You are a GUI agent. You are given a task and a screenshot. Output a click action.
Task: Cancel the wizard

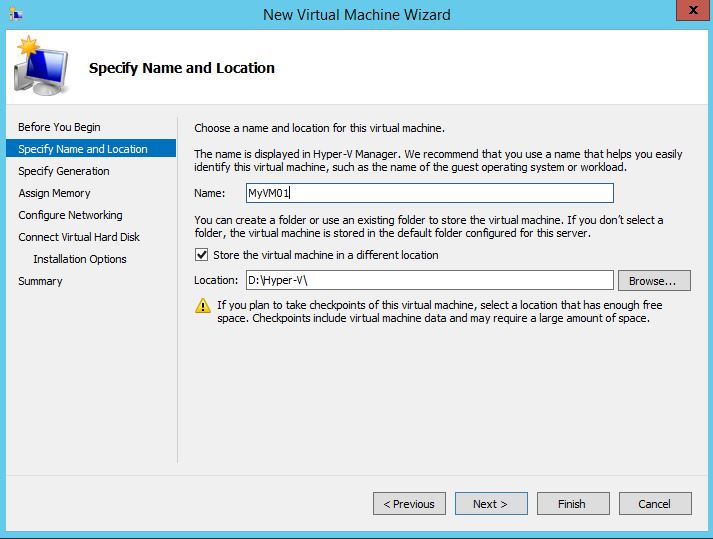(655, 504)
